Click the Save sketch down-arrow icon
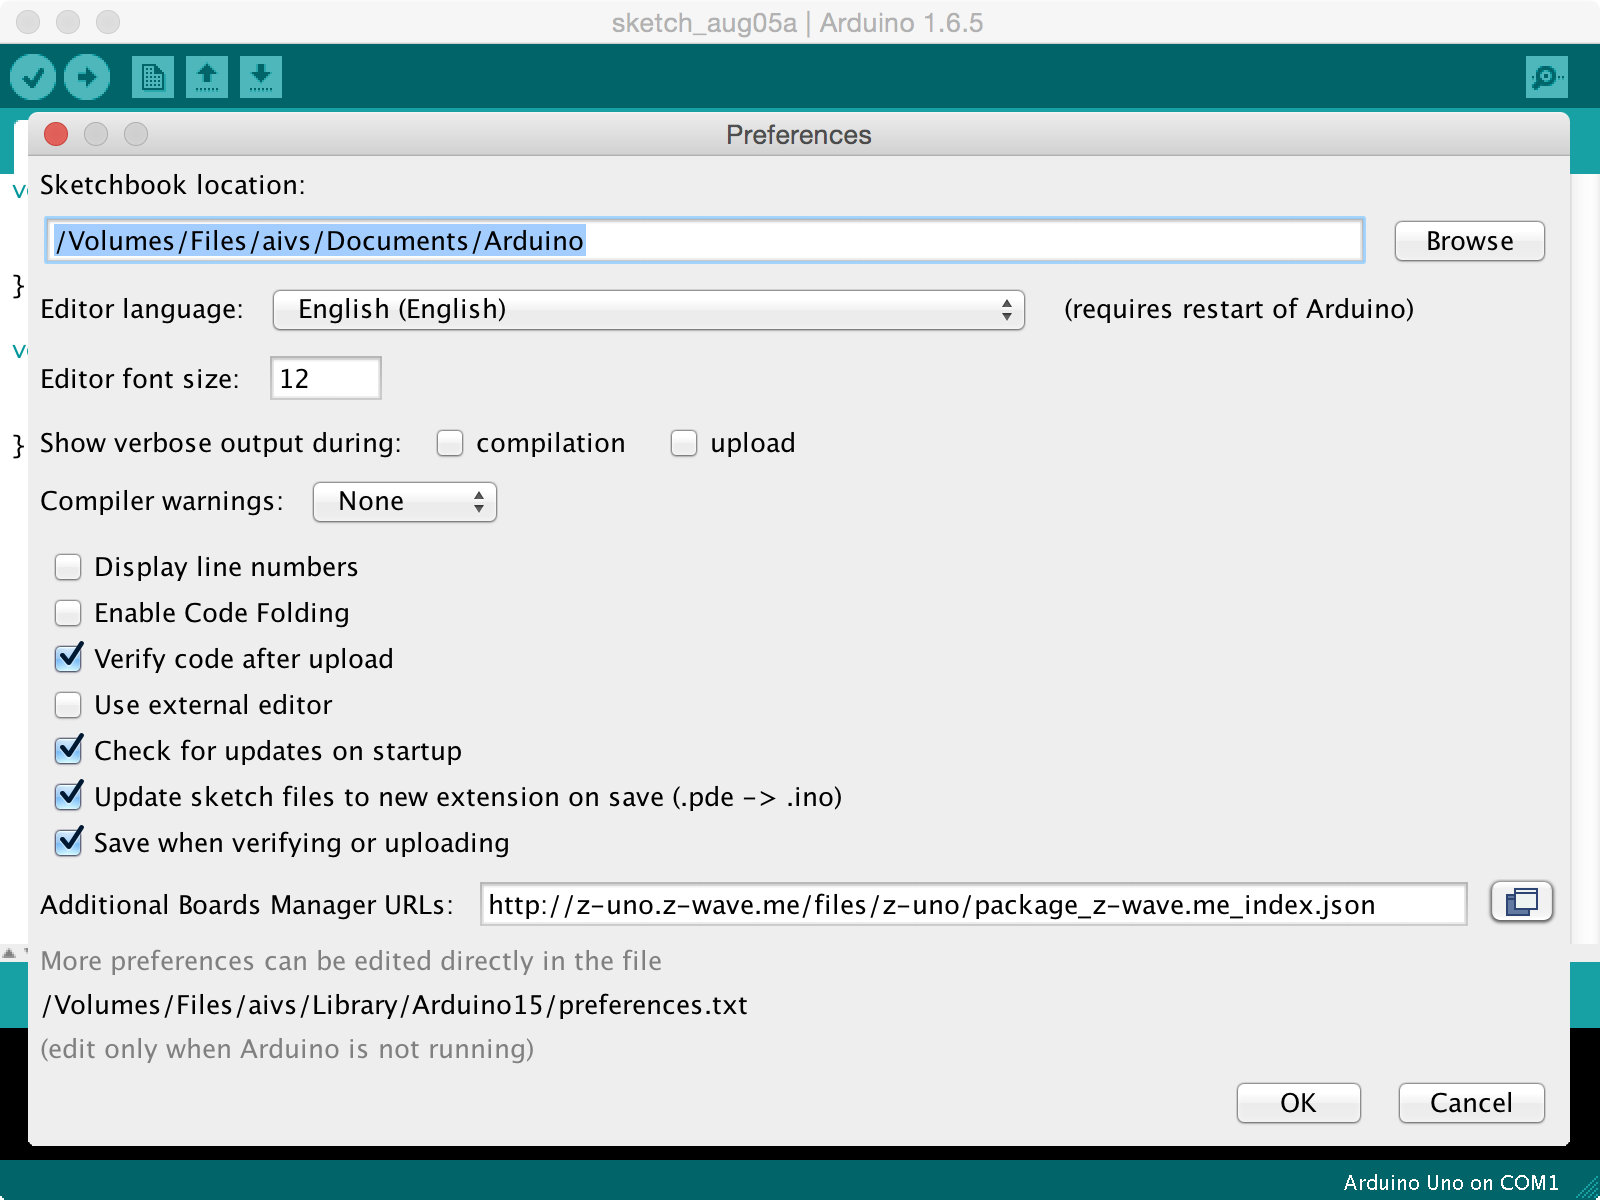 [261, 77]
